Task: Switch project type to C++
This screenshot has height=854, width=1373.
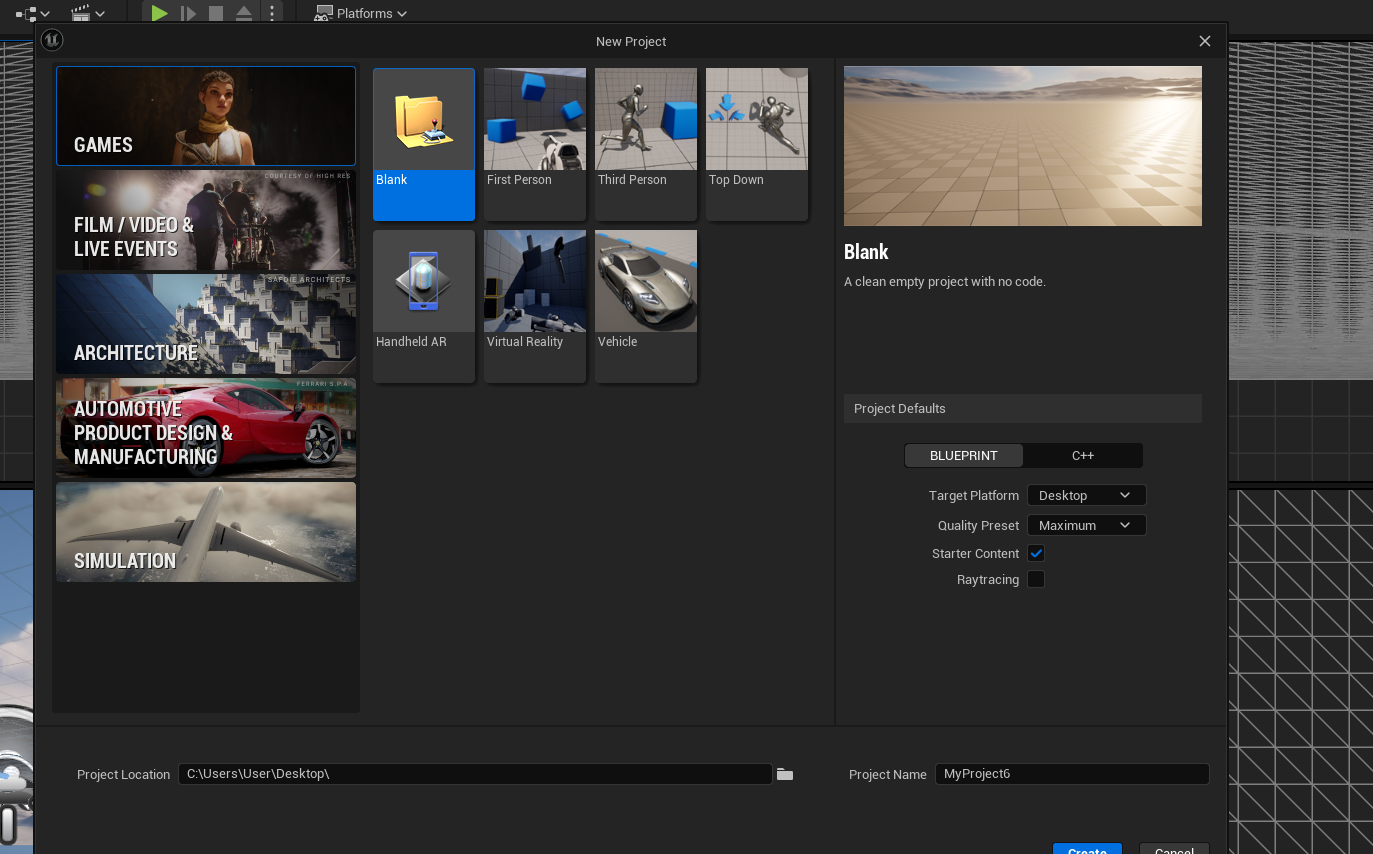Action: [1083, 455]
